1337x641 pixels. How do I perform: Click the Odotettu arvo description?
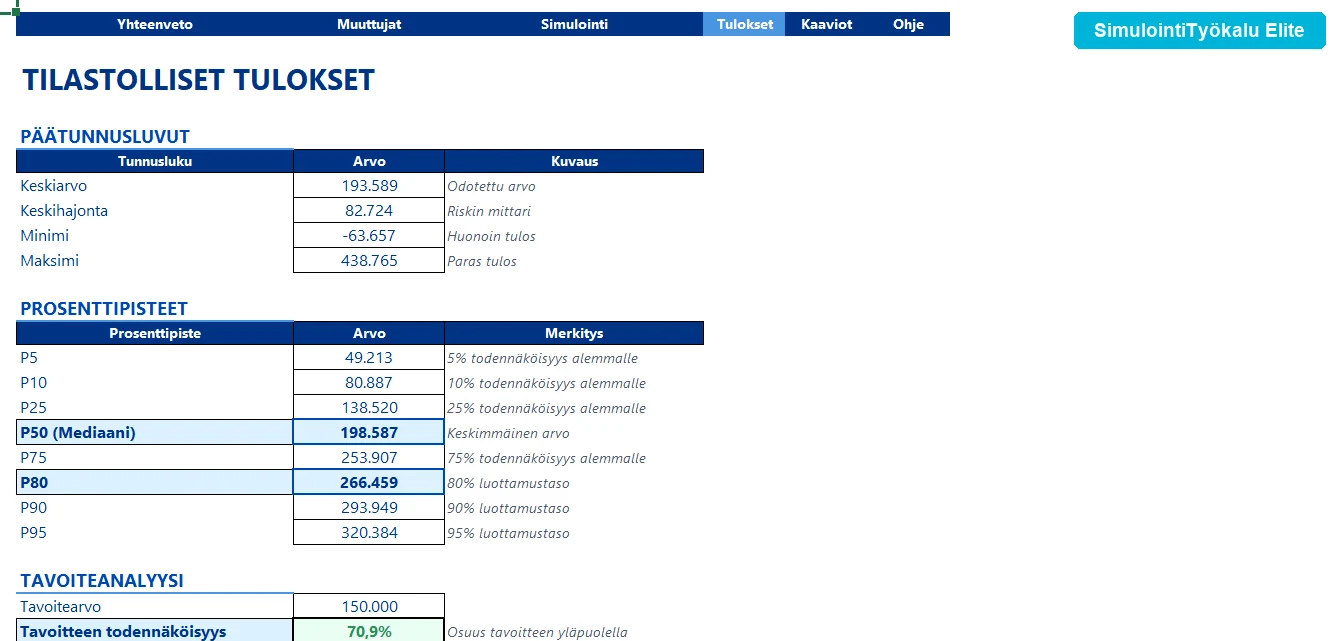coord(492,186)
